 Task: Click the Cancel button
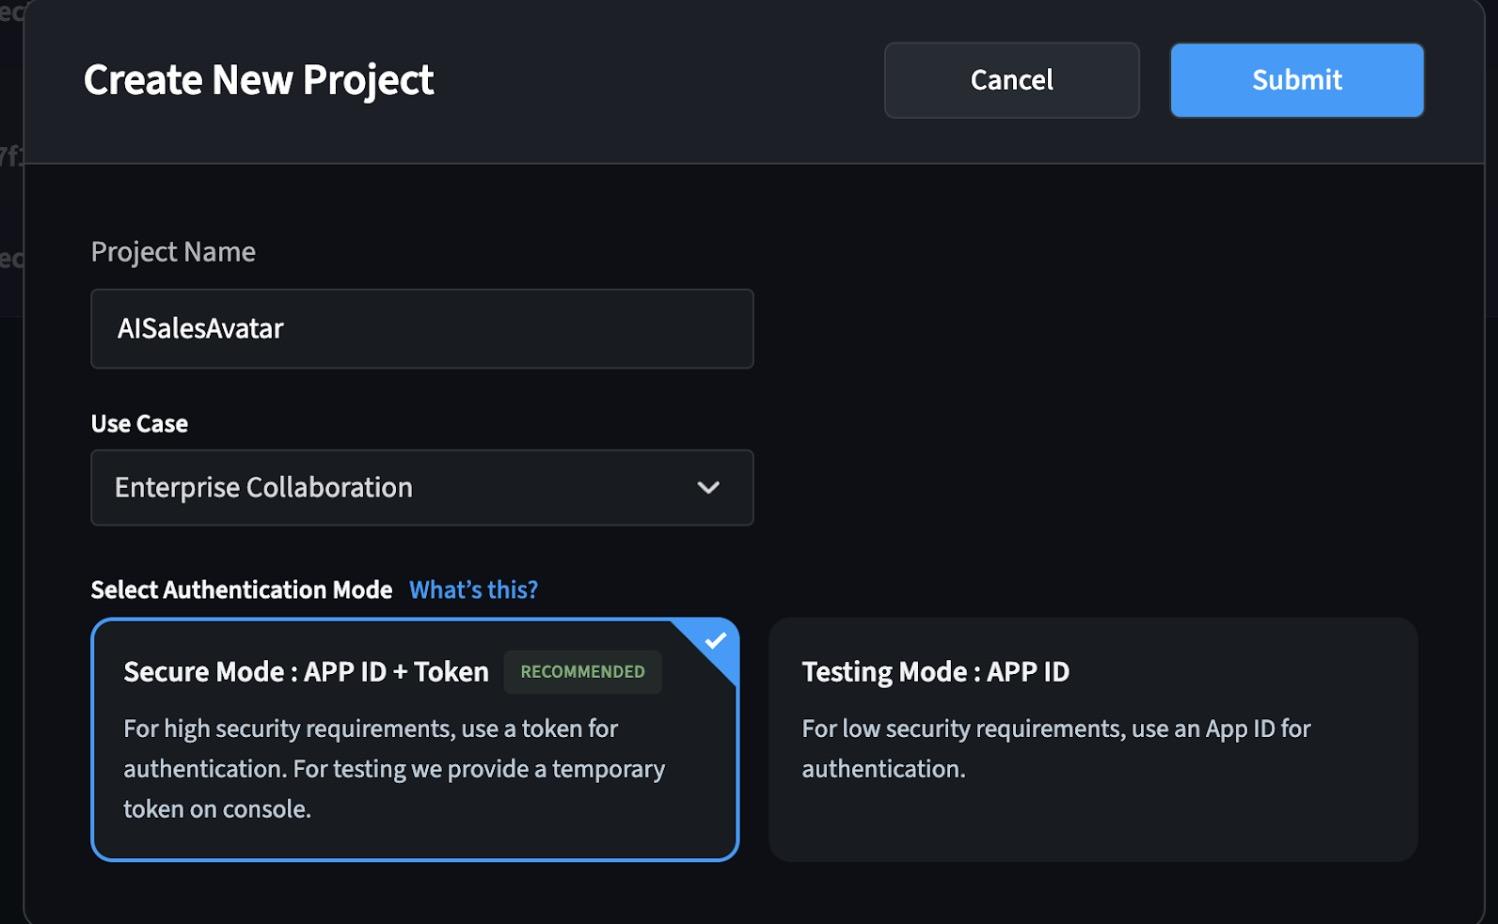click(x=1011, y=80)
